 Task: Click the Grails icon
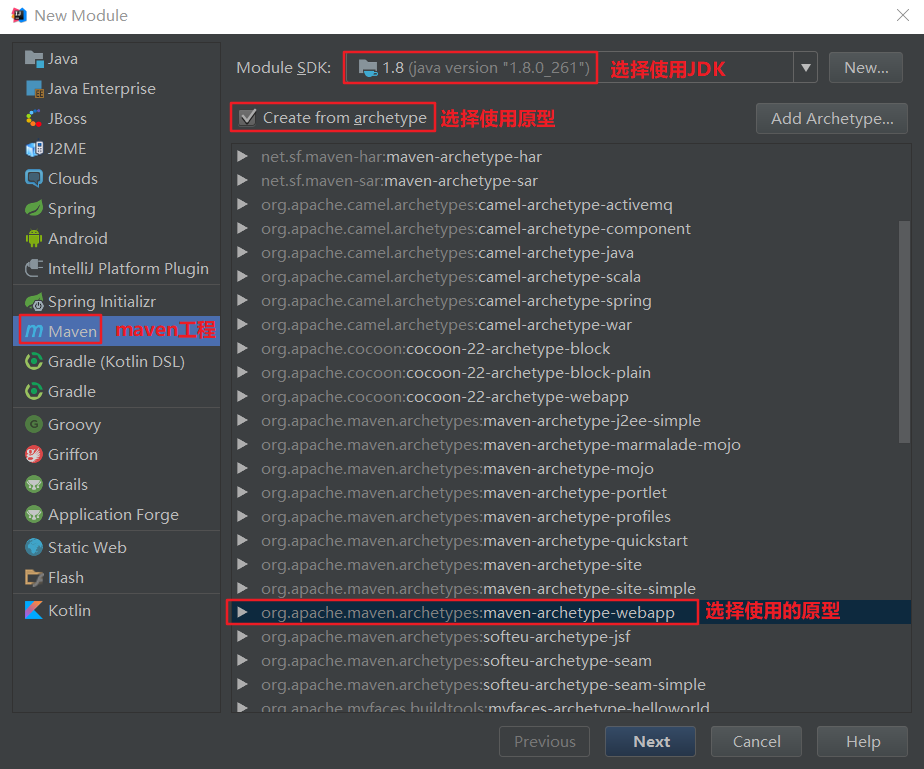34,484
